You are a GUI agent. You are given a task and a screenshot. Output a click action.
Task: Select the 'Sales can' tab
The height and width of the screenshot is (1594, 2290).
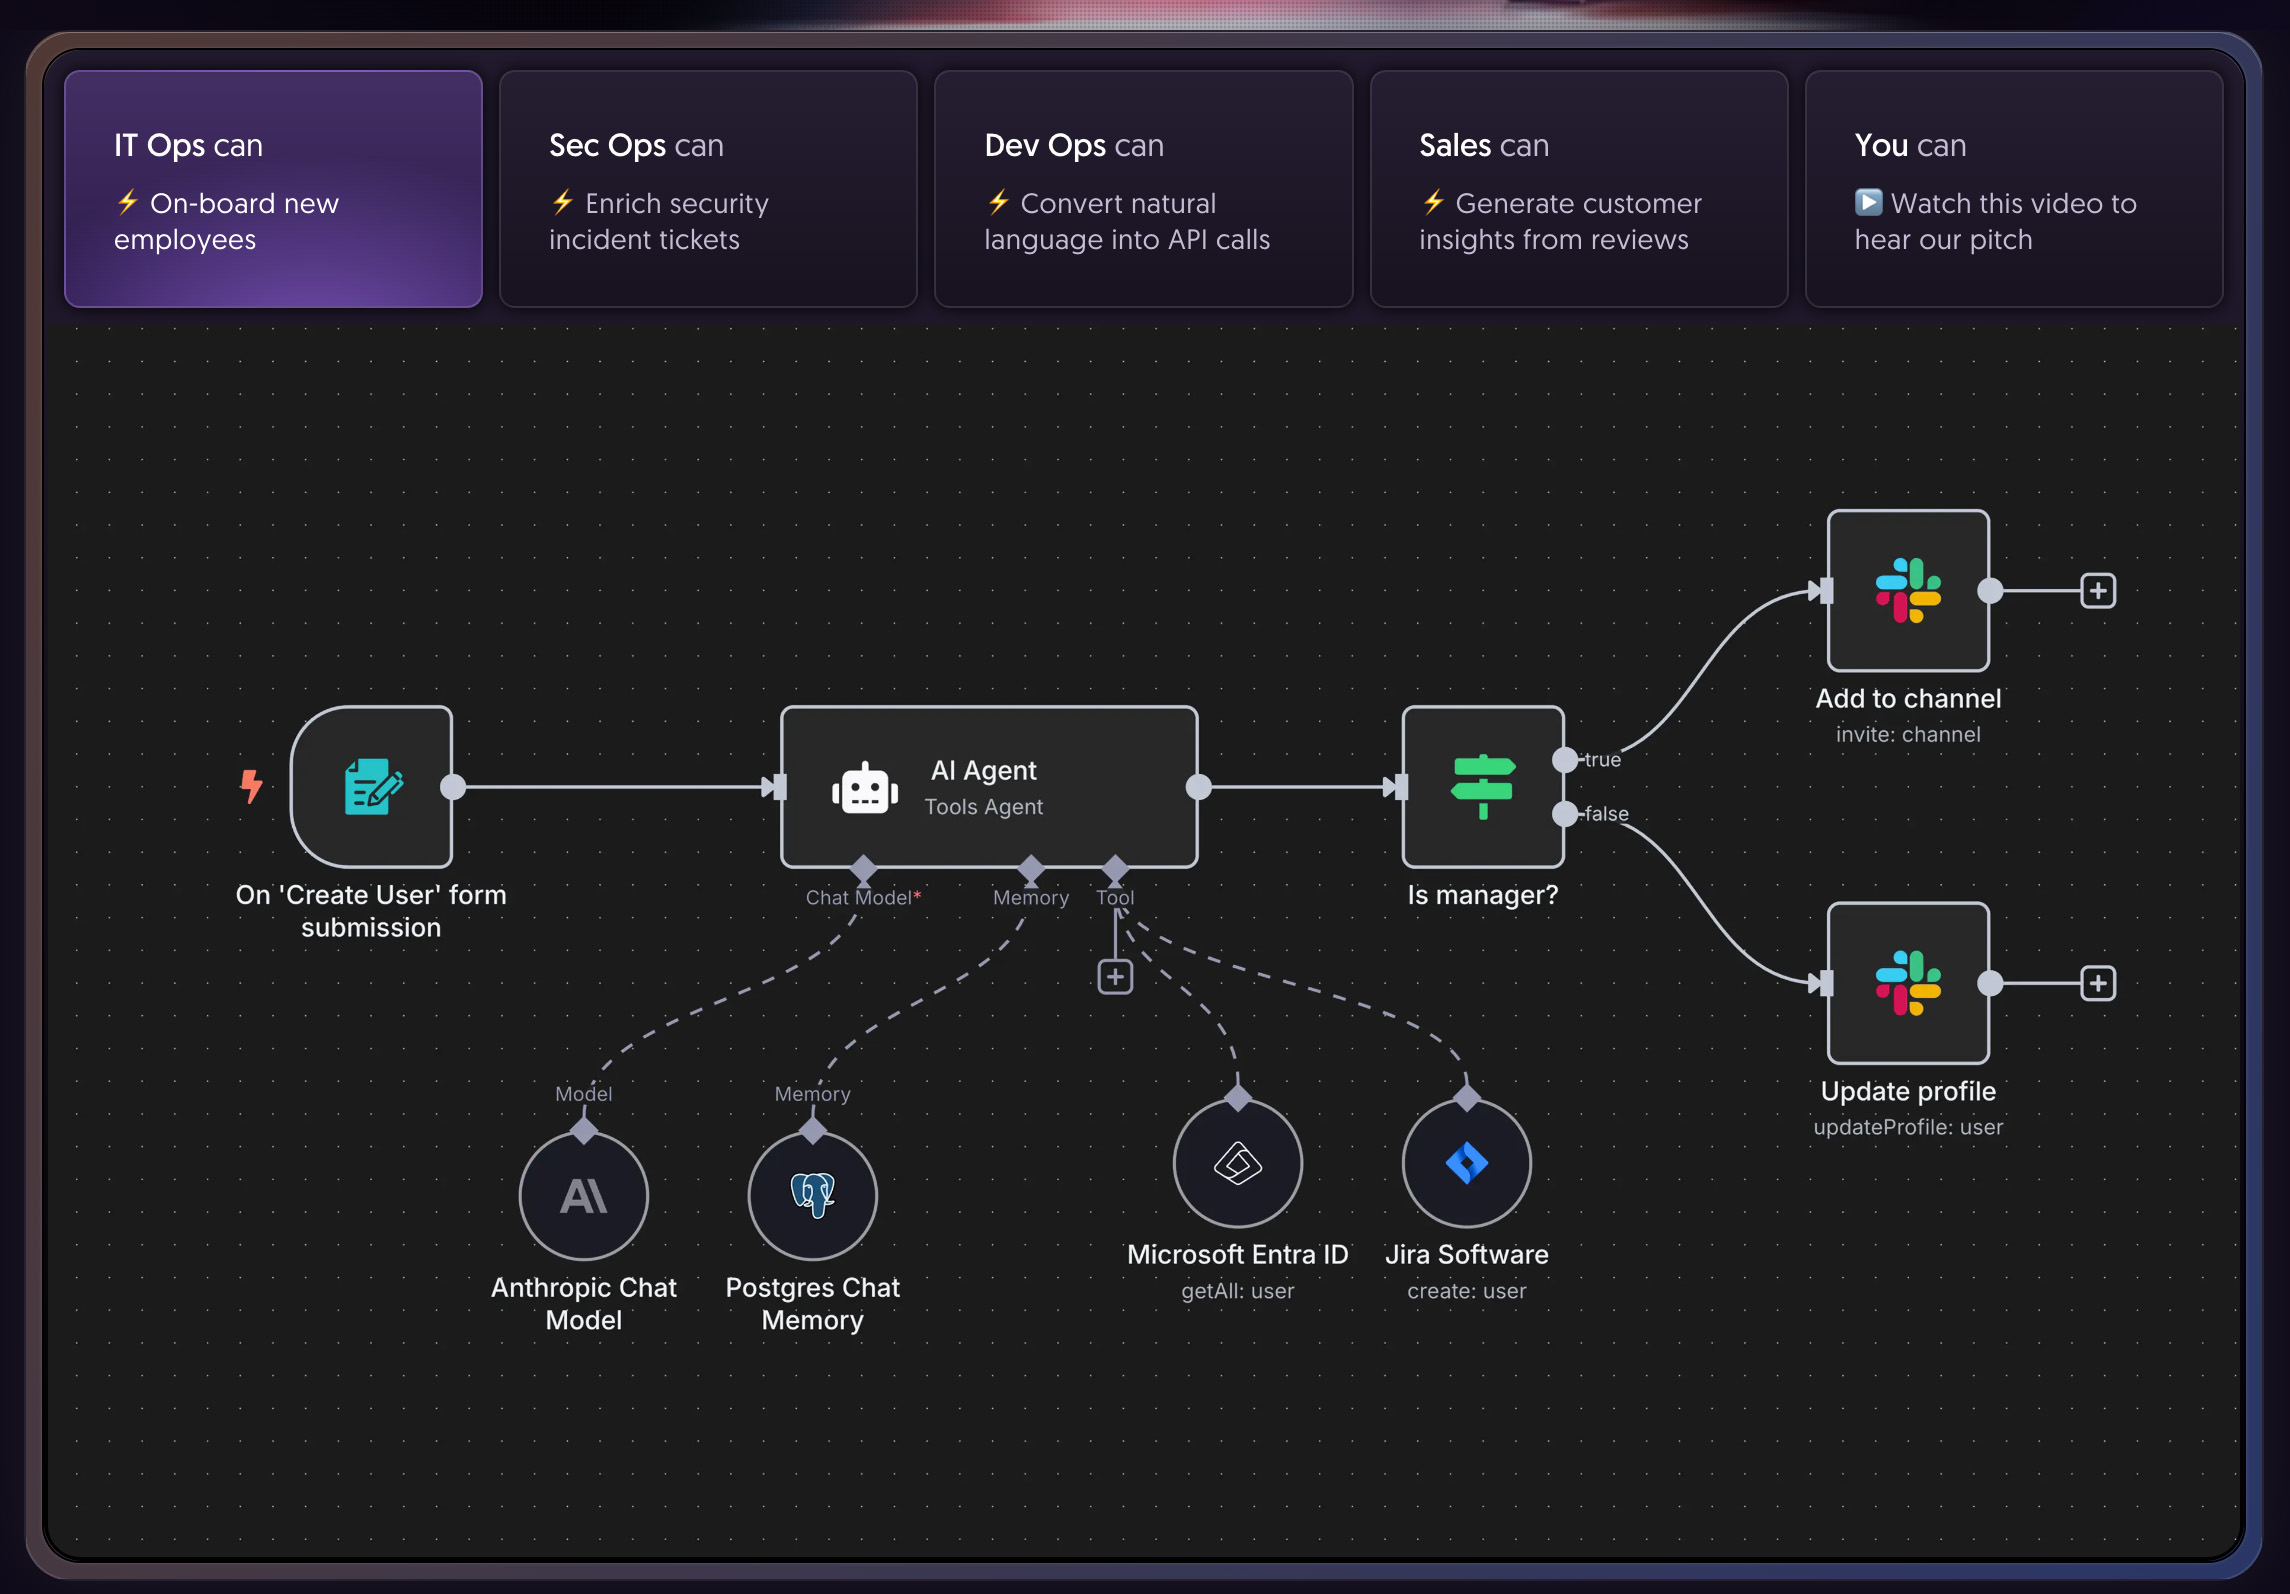pyautogui.click(x=1578, y=189)
